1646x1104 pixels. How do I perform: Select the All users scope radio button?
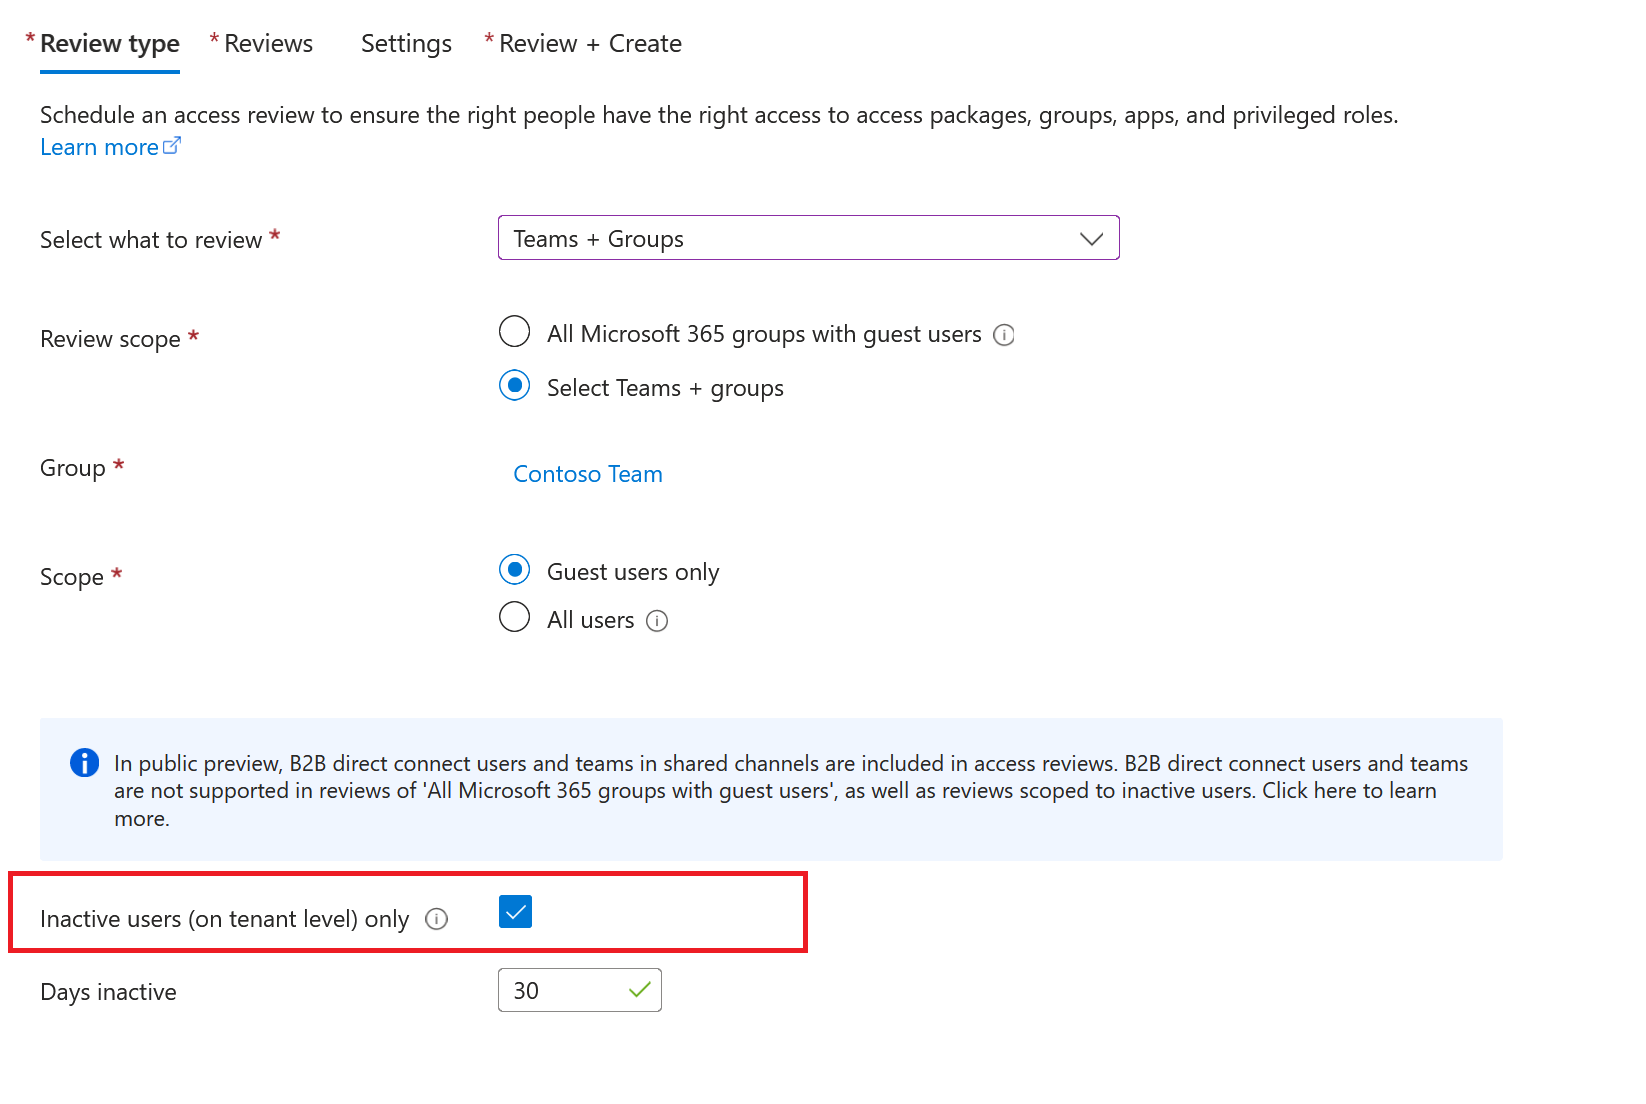515,617
